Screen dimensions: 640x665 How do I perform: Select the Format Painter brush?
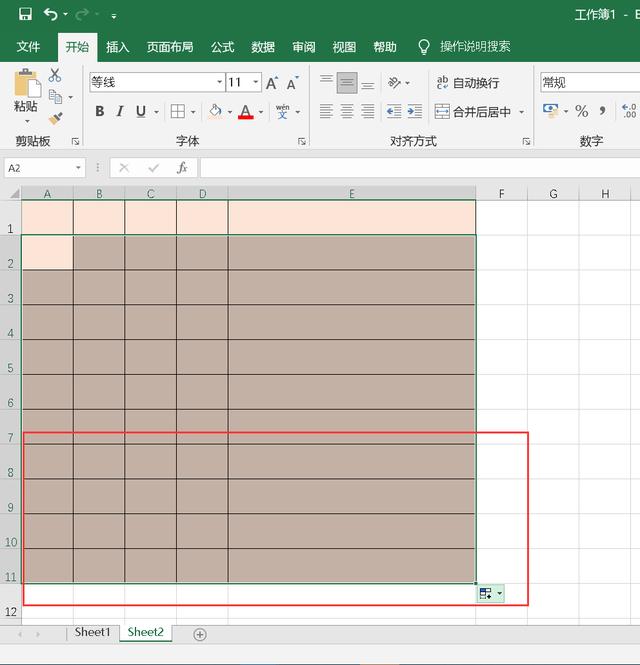click(56, 119)
